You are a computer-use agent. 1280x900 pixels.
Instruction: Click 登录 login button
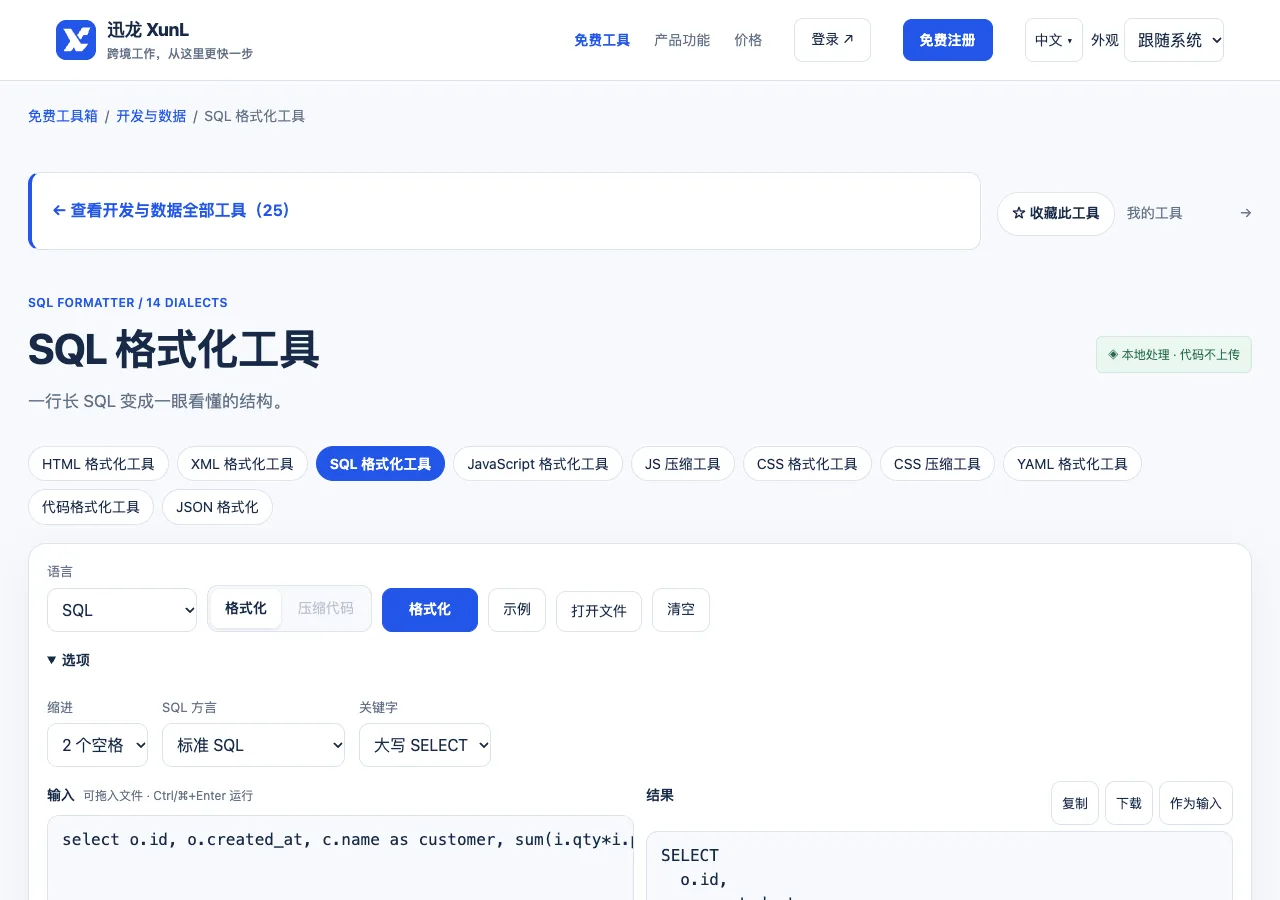(832, 40)
